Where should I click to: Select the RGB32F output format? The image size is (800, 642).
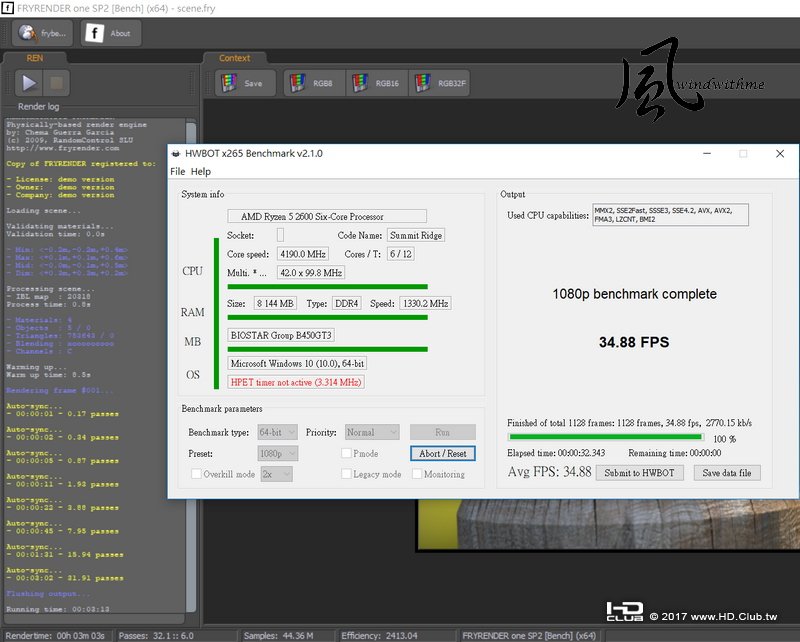tap(439, 83)
